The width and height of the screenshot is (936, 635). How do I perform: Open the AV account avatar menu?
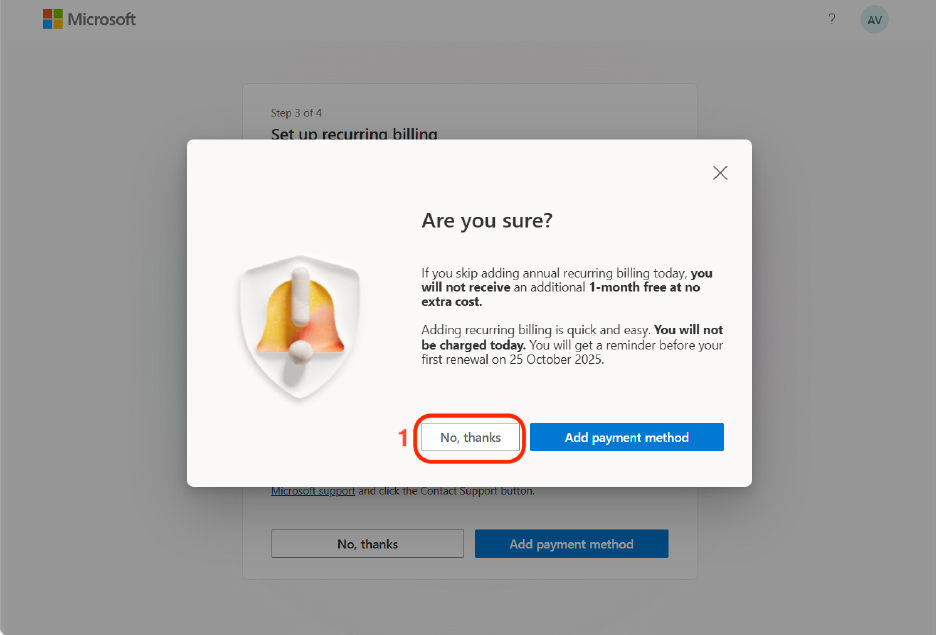874,19
